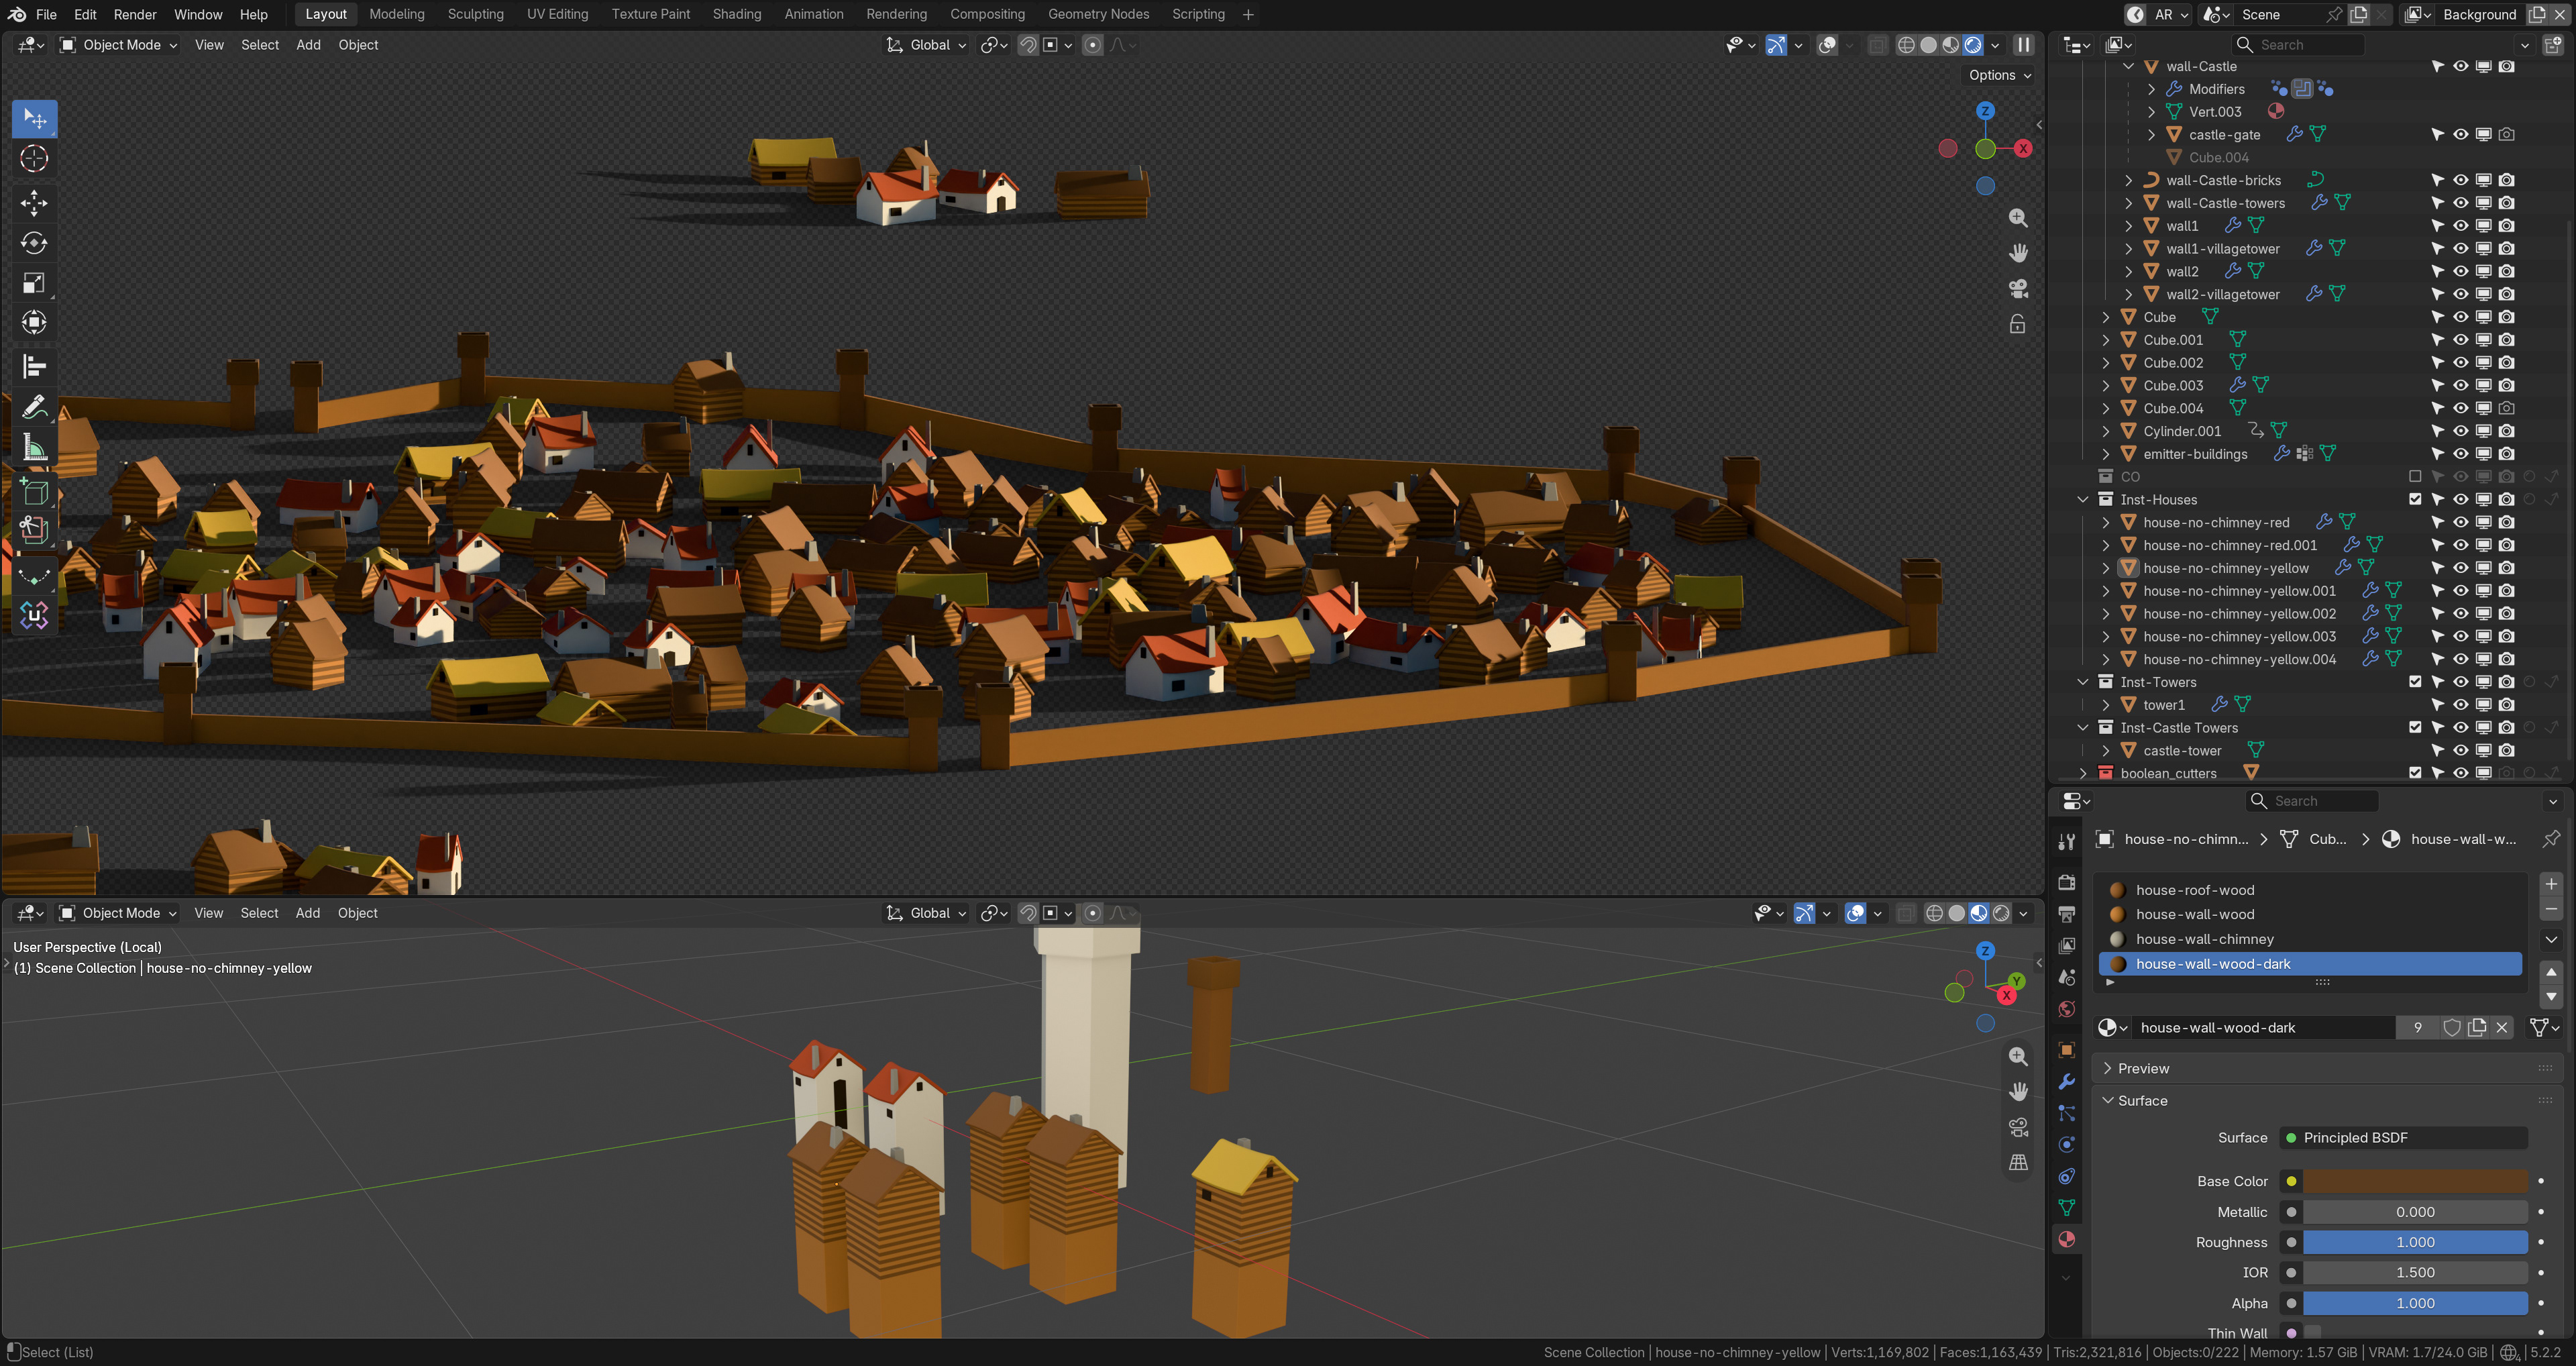Open Global transform orientation dropdown in top viewport
2576x1366 pixels.
coord(926,45)
